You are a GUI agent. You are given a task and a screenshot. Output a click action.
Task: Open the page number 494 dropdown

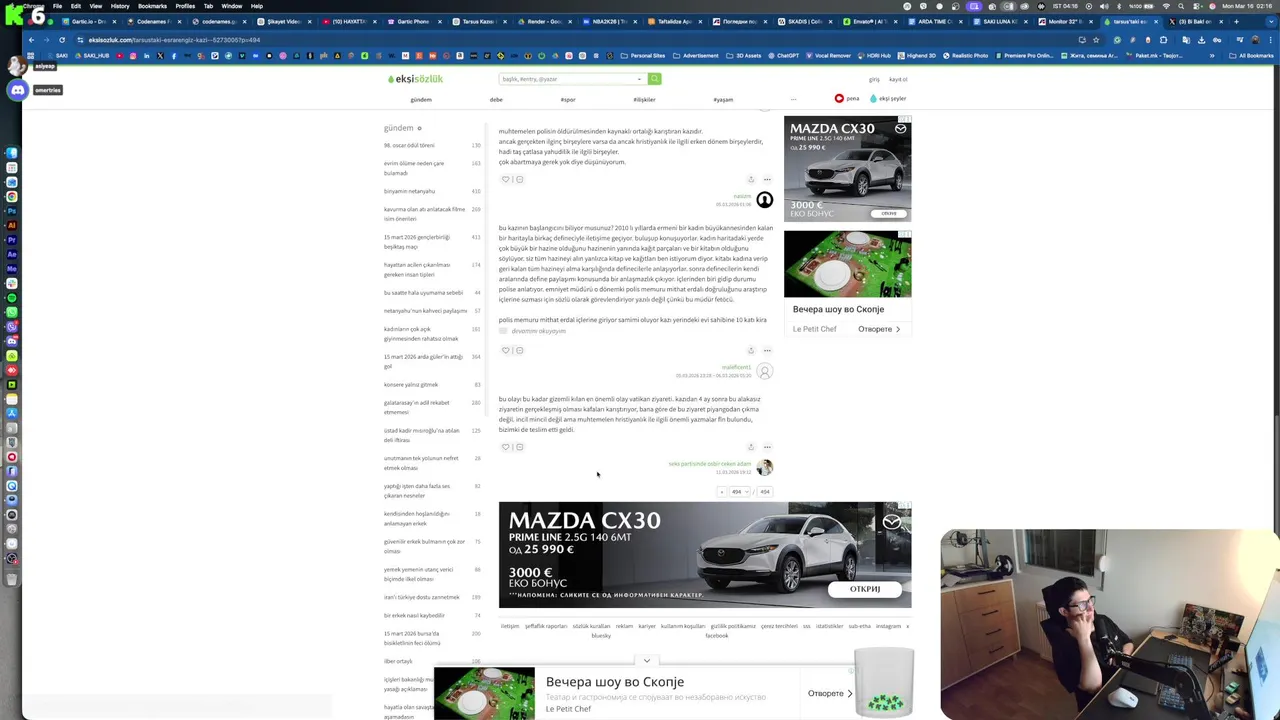pyautogui.click(x=739, y=492)
